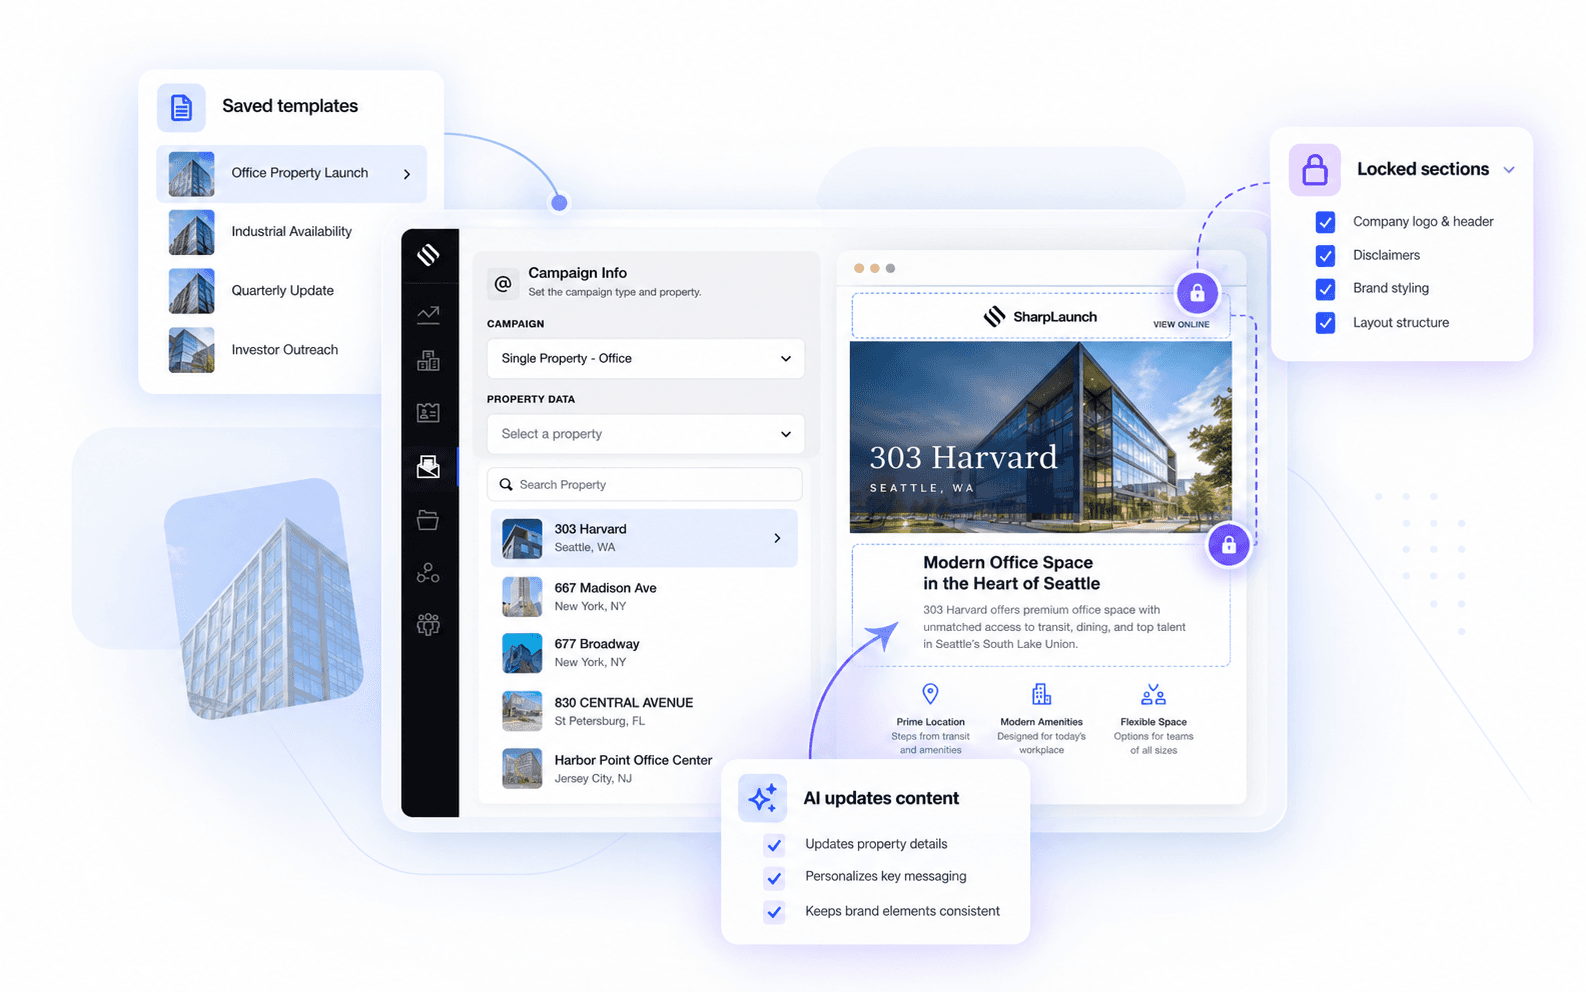Click the Locked sections padlock icon
Viewport: 1586px width, 992px height.
click(1314, 169)
